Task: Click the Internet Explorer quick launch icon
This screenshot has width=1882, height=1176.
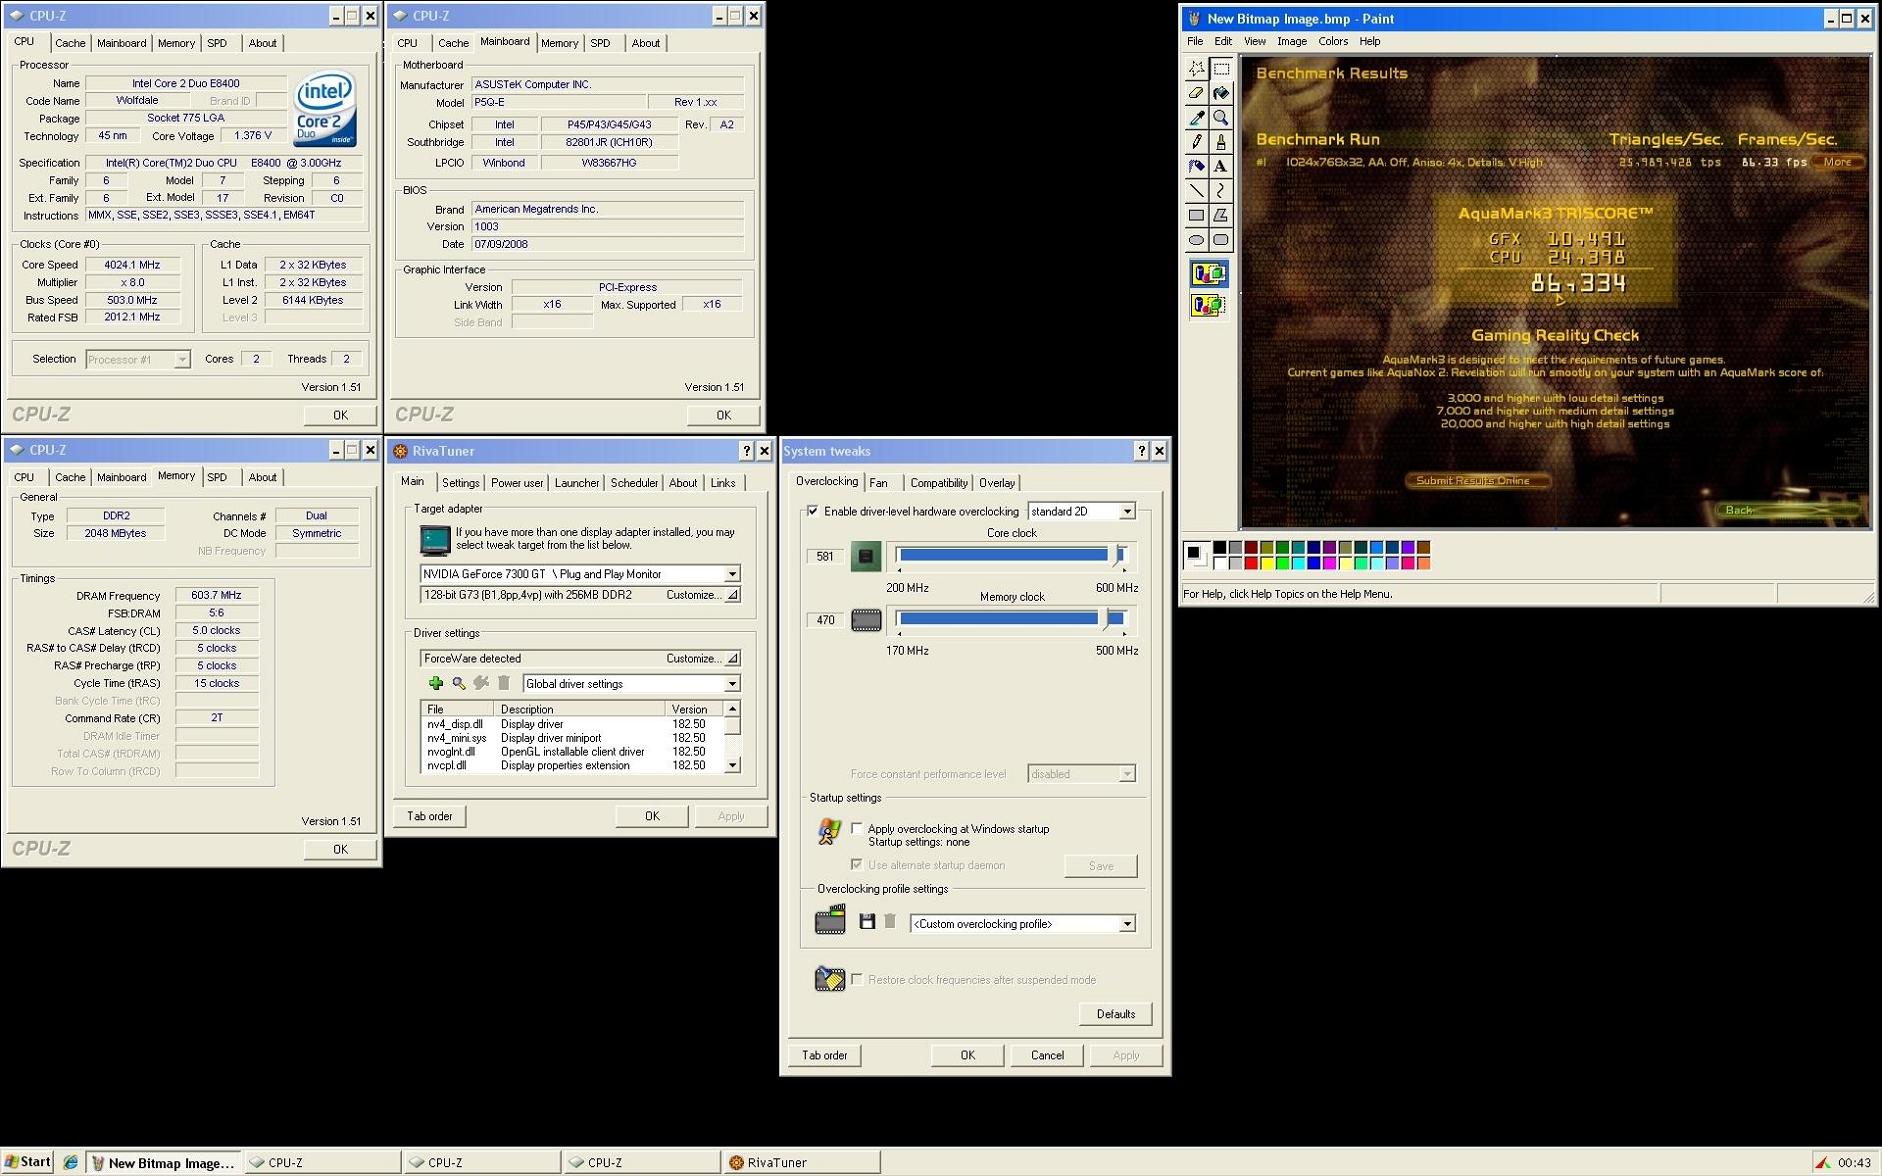Action: (x=70, y=1162)
